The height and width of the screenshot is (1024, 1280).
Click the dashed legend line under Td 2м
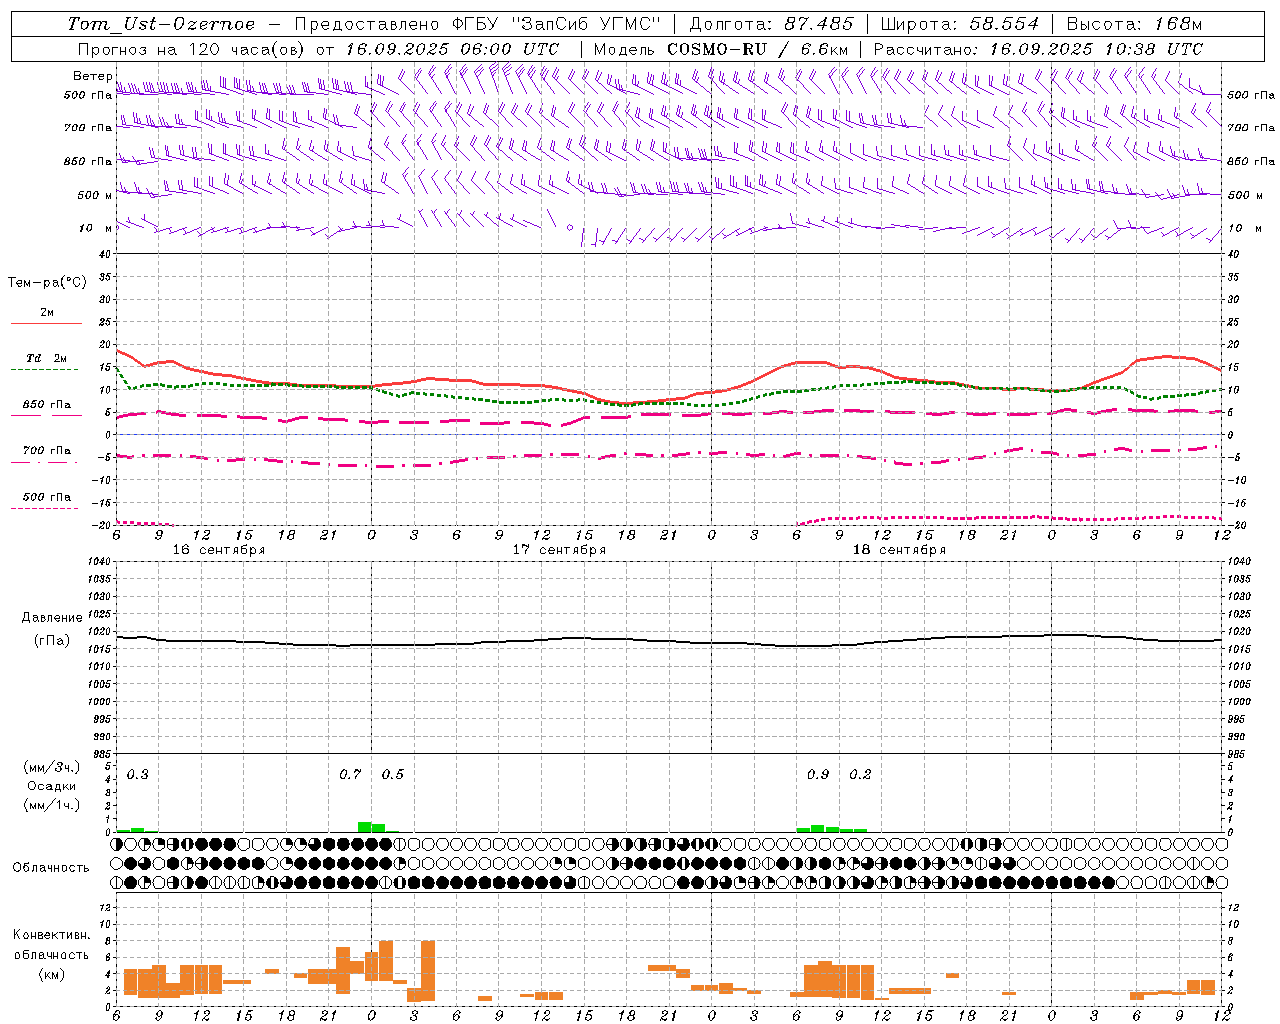[x=44, y=370]
